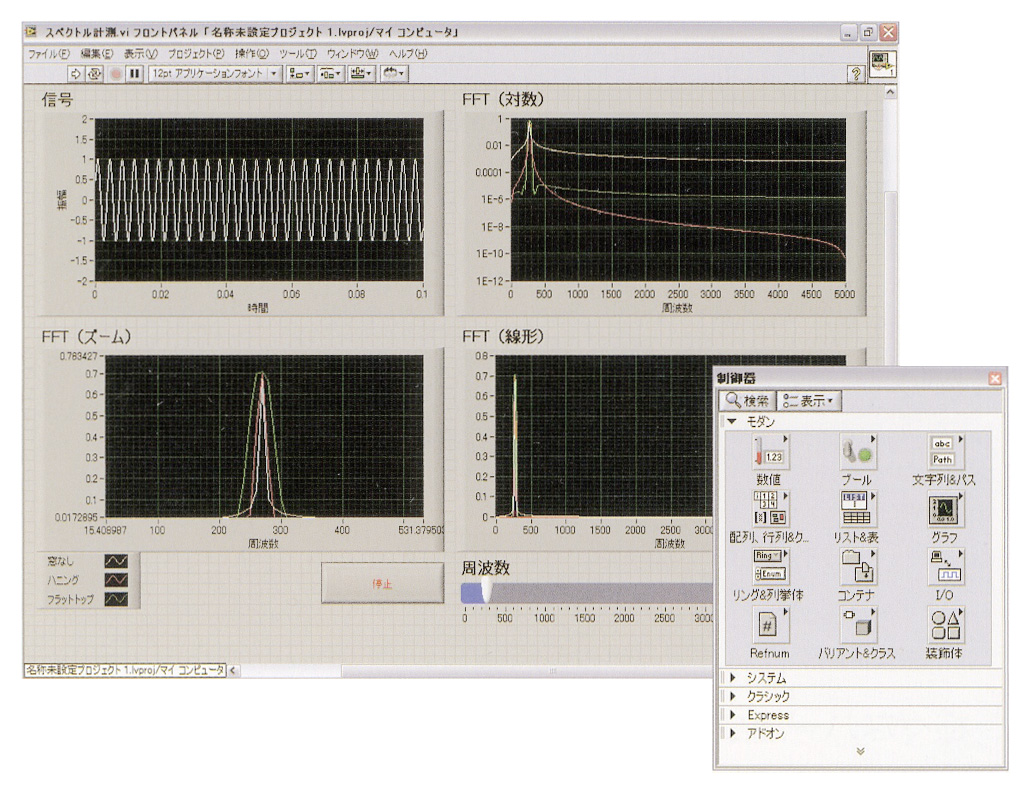Click the 窓なし plot legend swatch

[116, 562]
